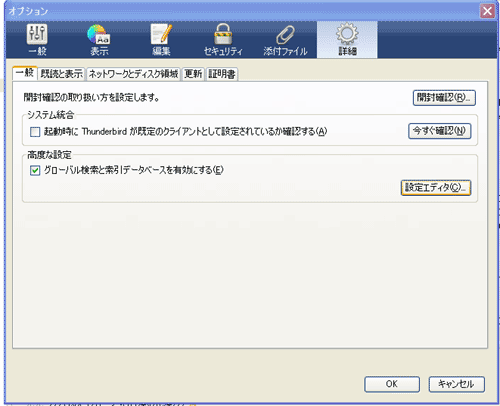Image resolution: width=500 pixels, height=406 pixels.
Task: Switch to the 一般 sub-tab
Action: 25,73
